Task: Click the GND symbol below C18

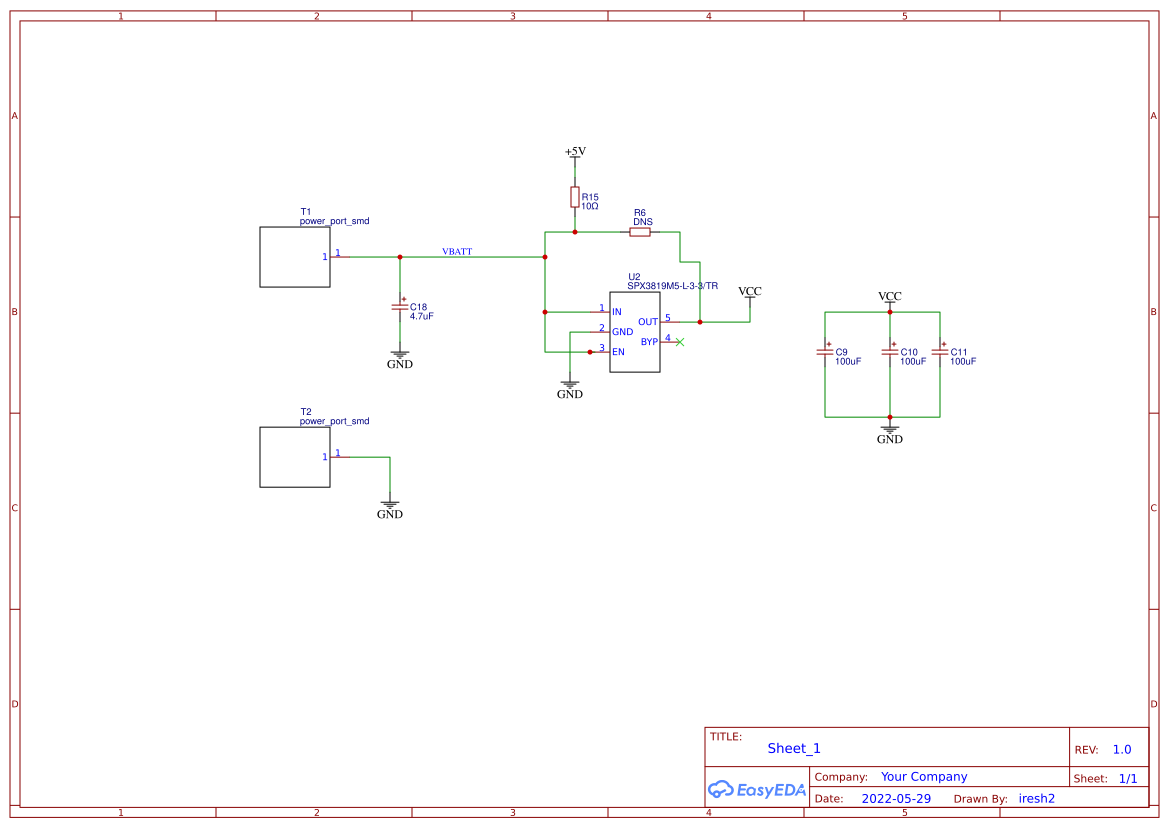Action: (399, 357)
